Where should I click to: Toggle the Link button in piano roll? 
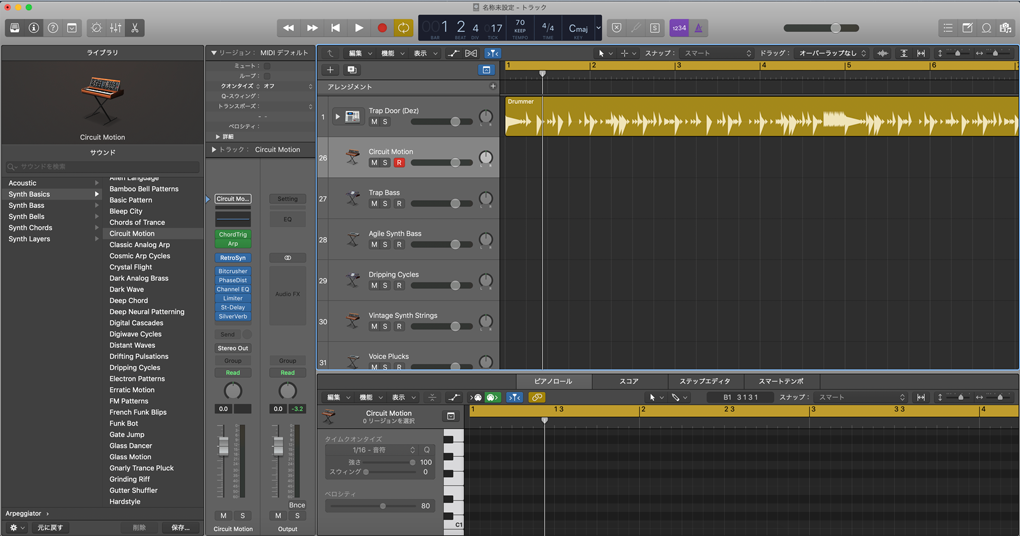click(537, 397)
